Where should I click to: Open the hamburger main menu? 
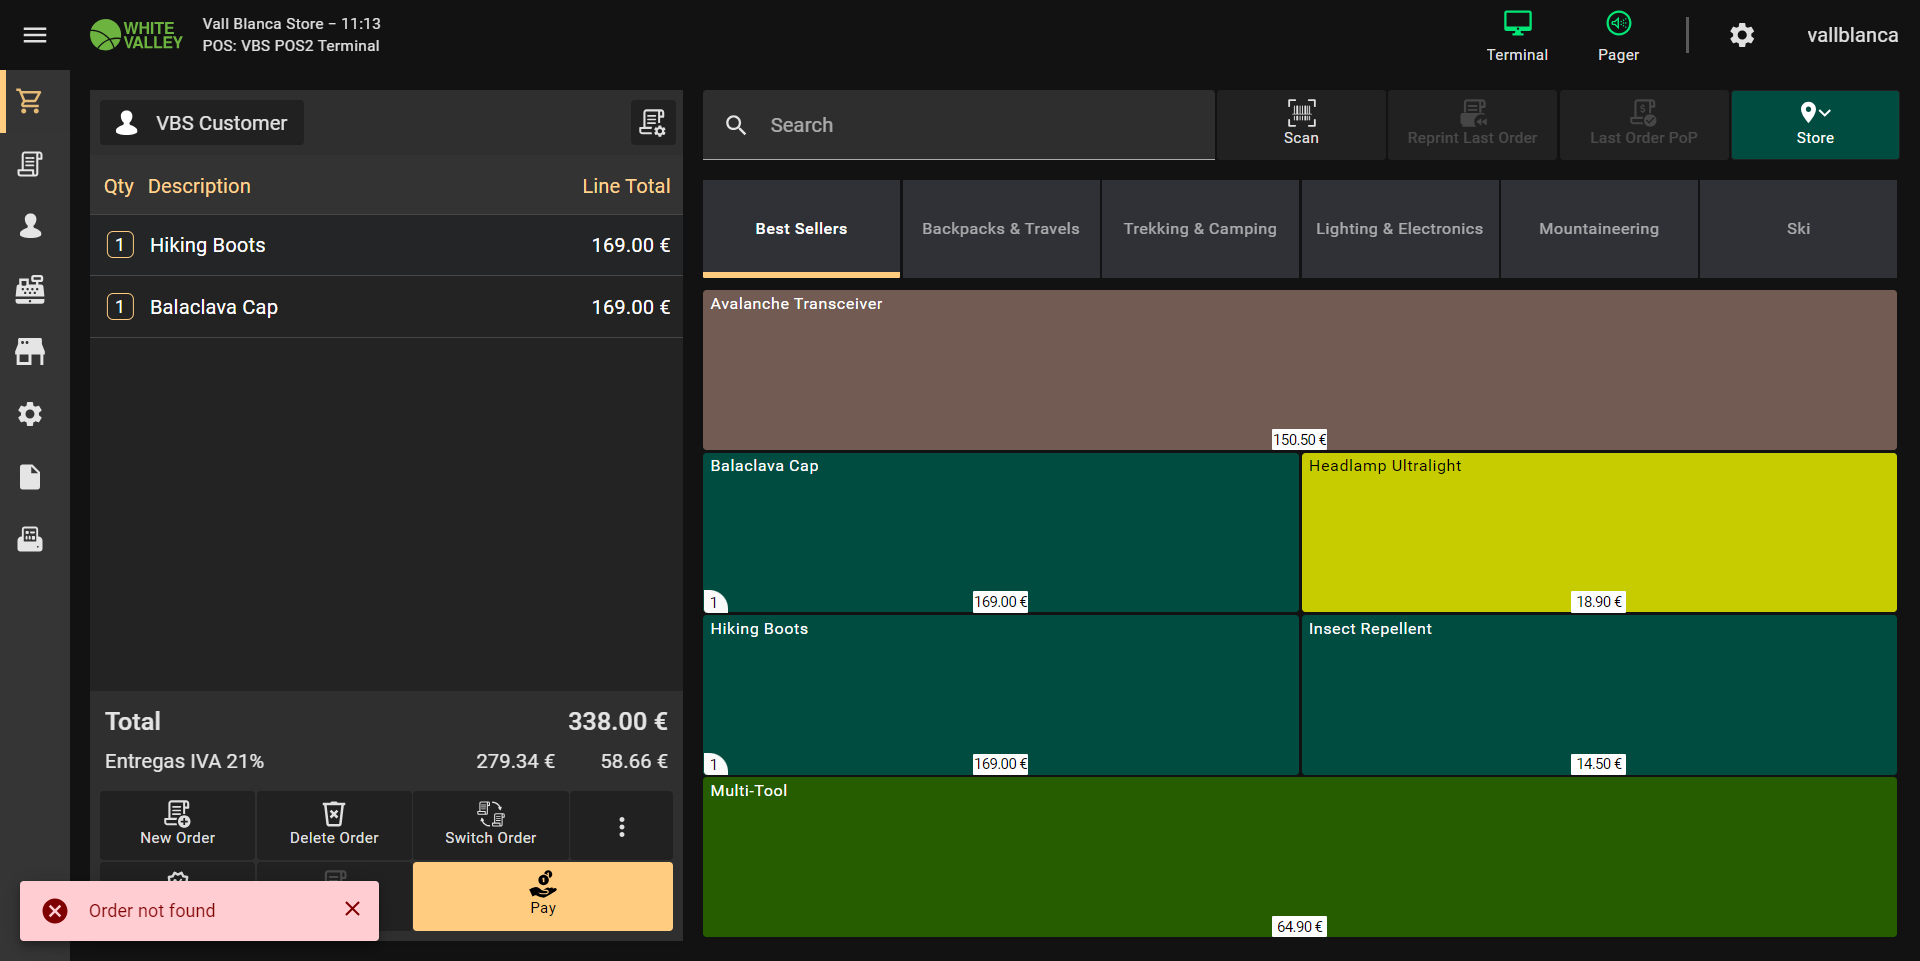pos(35,35)
